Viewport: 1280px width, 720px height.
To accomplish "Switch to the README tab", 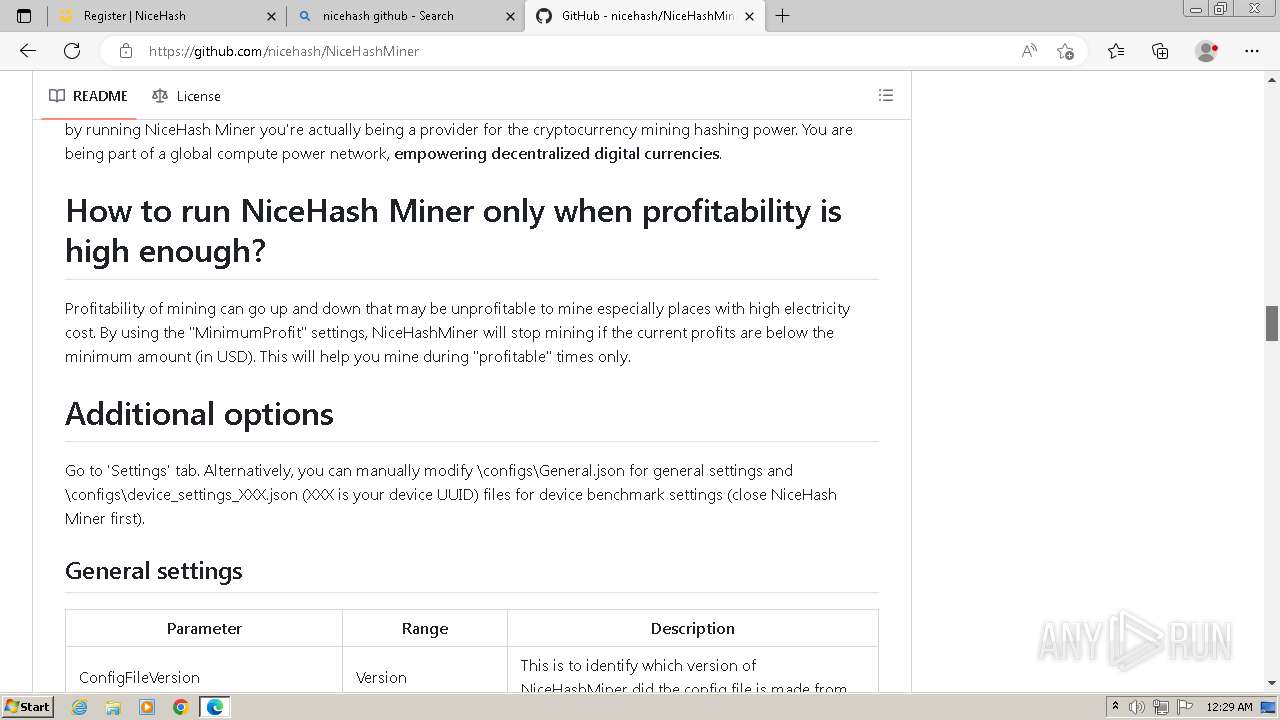I will click(x=89, y=96).
